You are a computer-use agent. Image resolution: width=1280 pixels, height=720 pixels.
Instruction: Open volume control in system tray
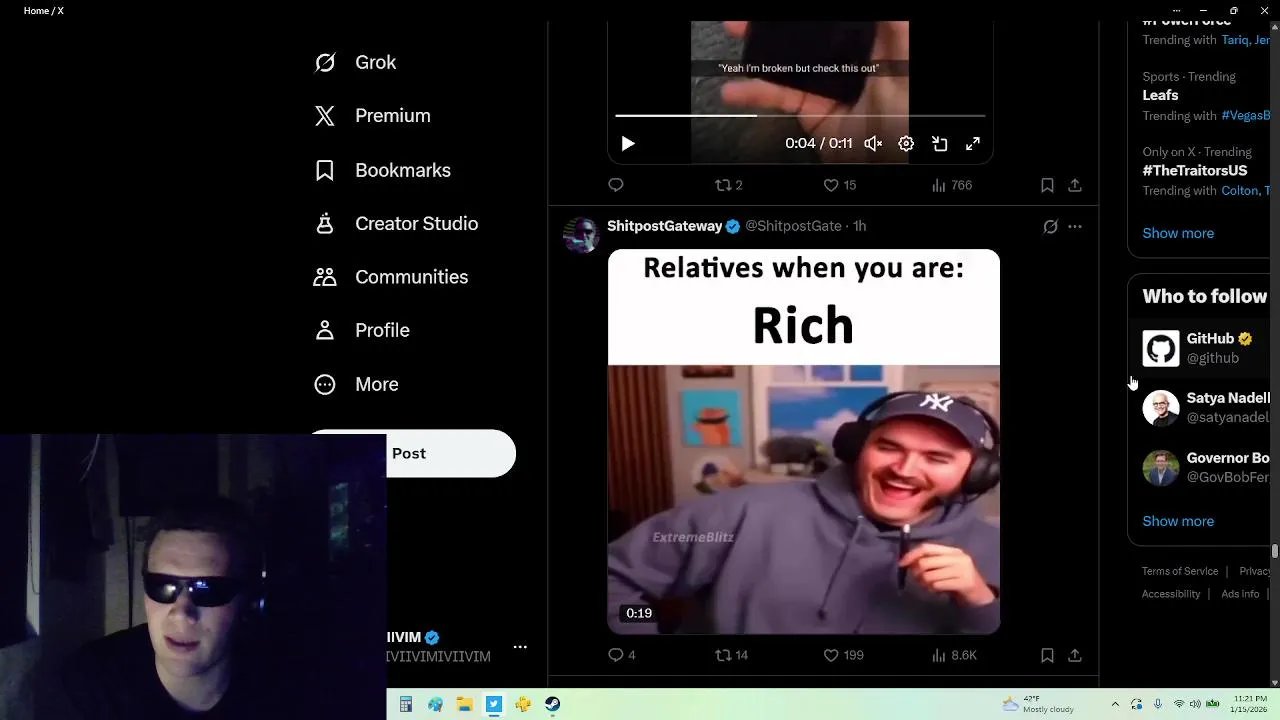[1197, 704]
